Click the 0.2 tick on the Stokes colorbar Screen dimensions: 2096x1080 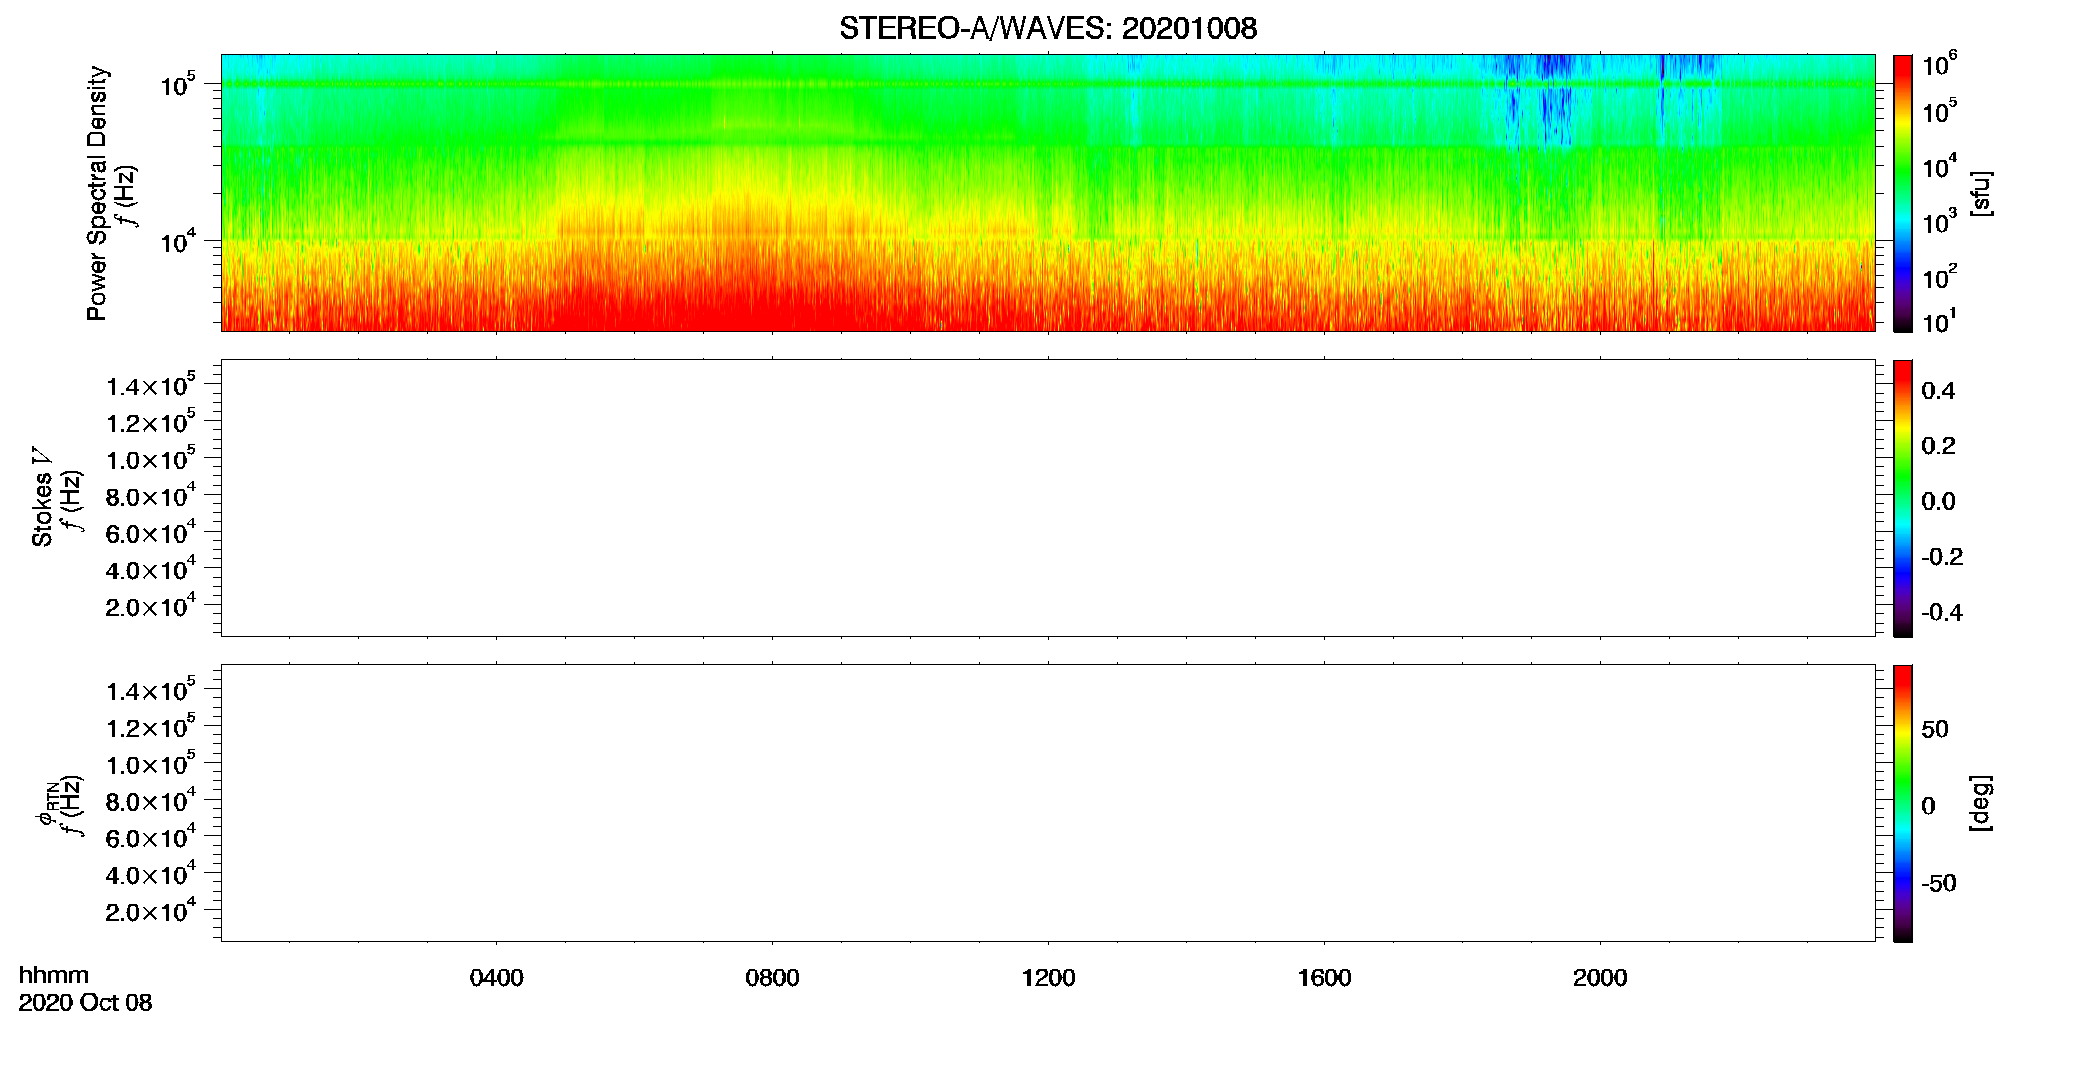coord(1938,446)
